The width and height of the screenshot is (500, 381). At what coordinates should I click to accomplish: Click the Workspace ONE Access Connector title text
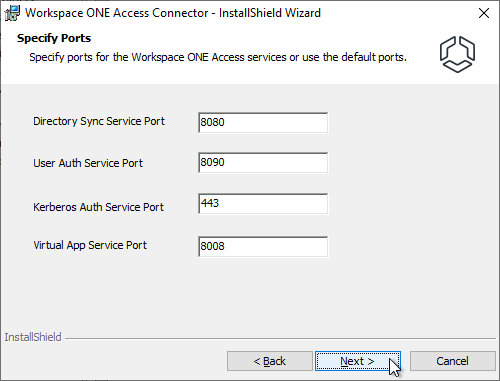click(x=173, y=13)
